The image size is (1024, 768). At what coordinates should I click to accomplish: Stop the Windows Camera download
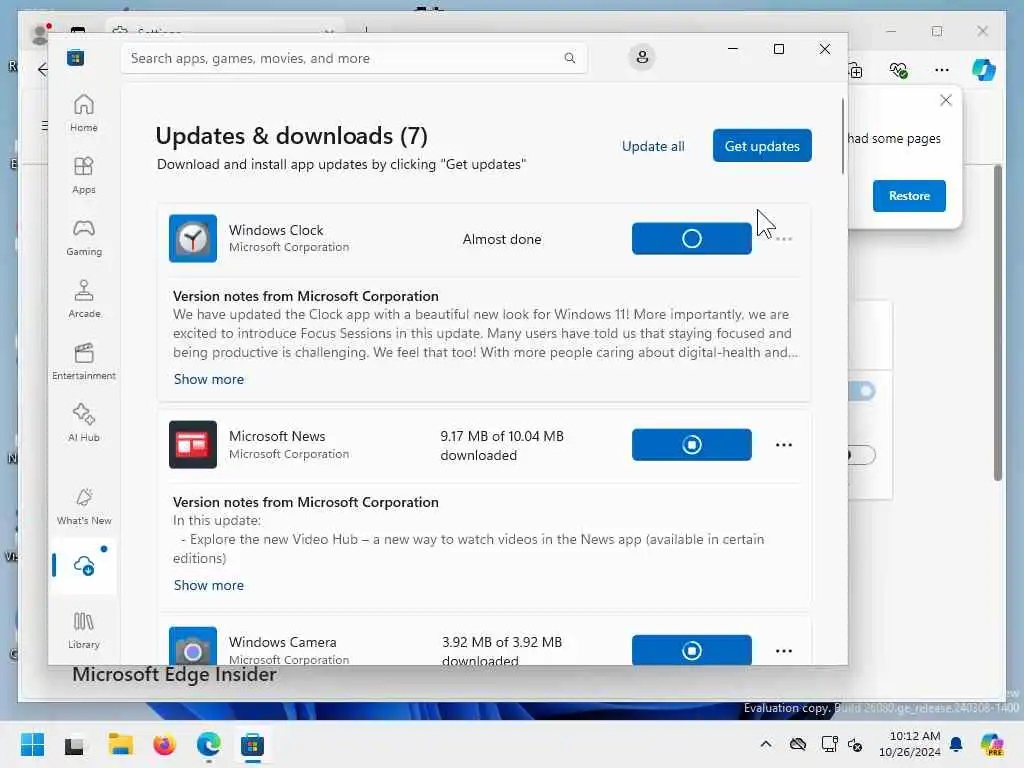coord(692,650)
